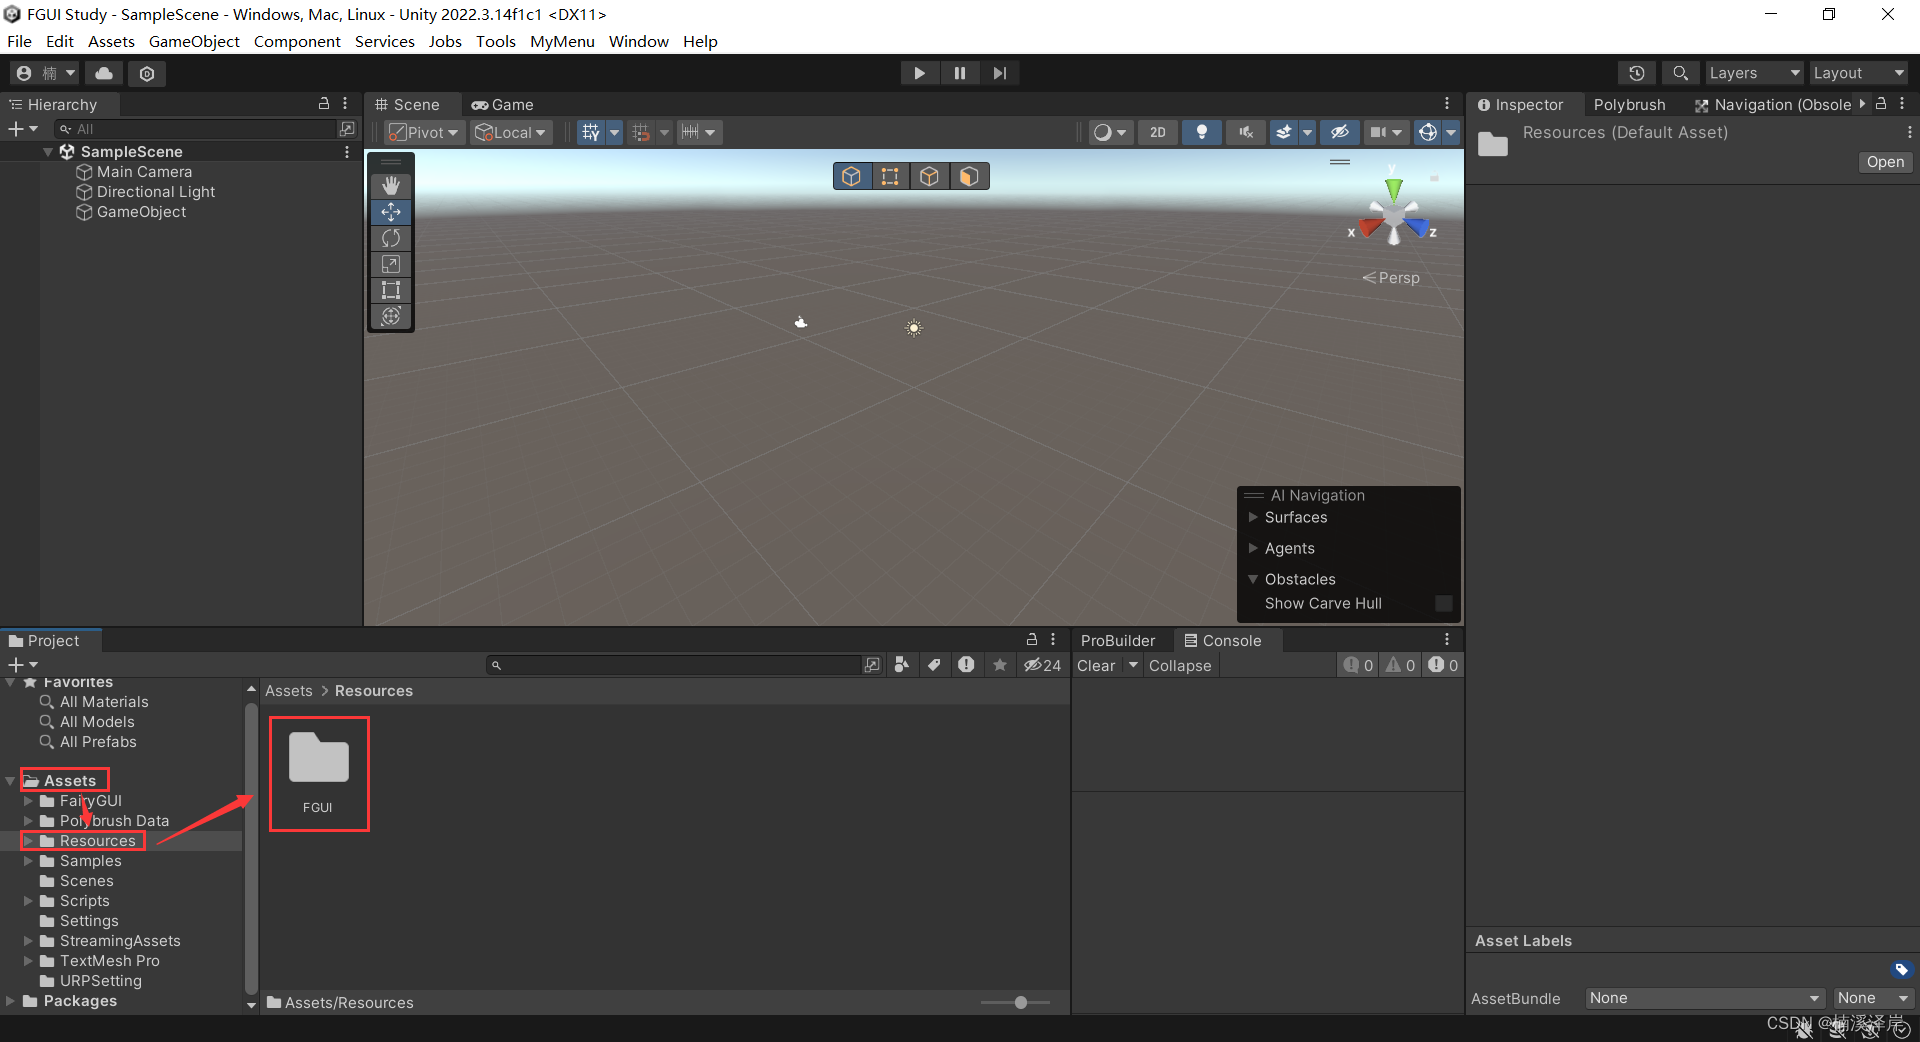Collapse the SampleScene hierarchy

(x=48, y=152)
